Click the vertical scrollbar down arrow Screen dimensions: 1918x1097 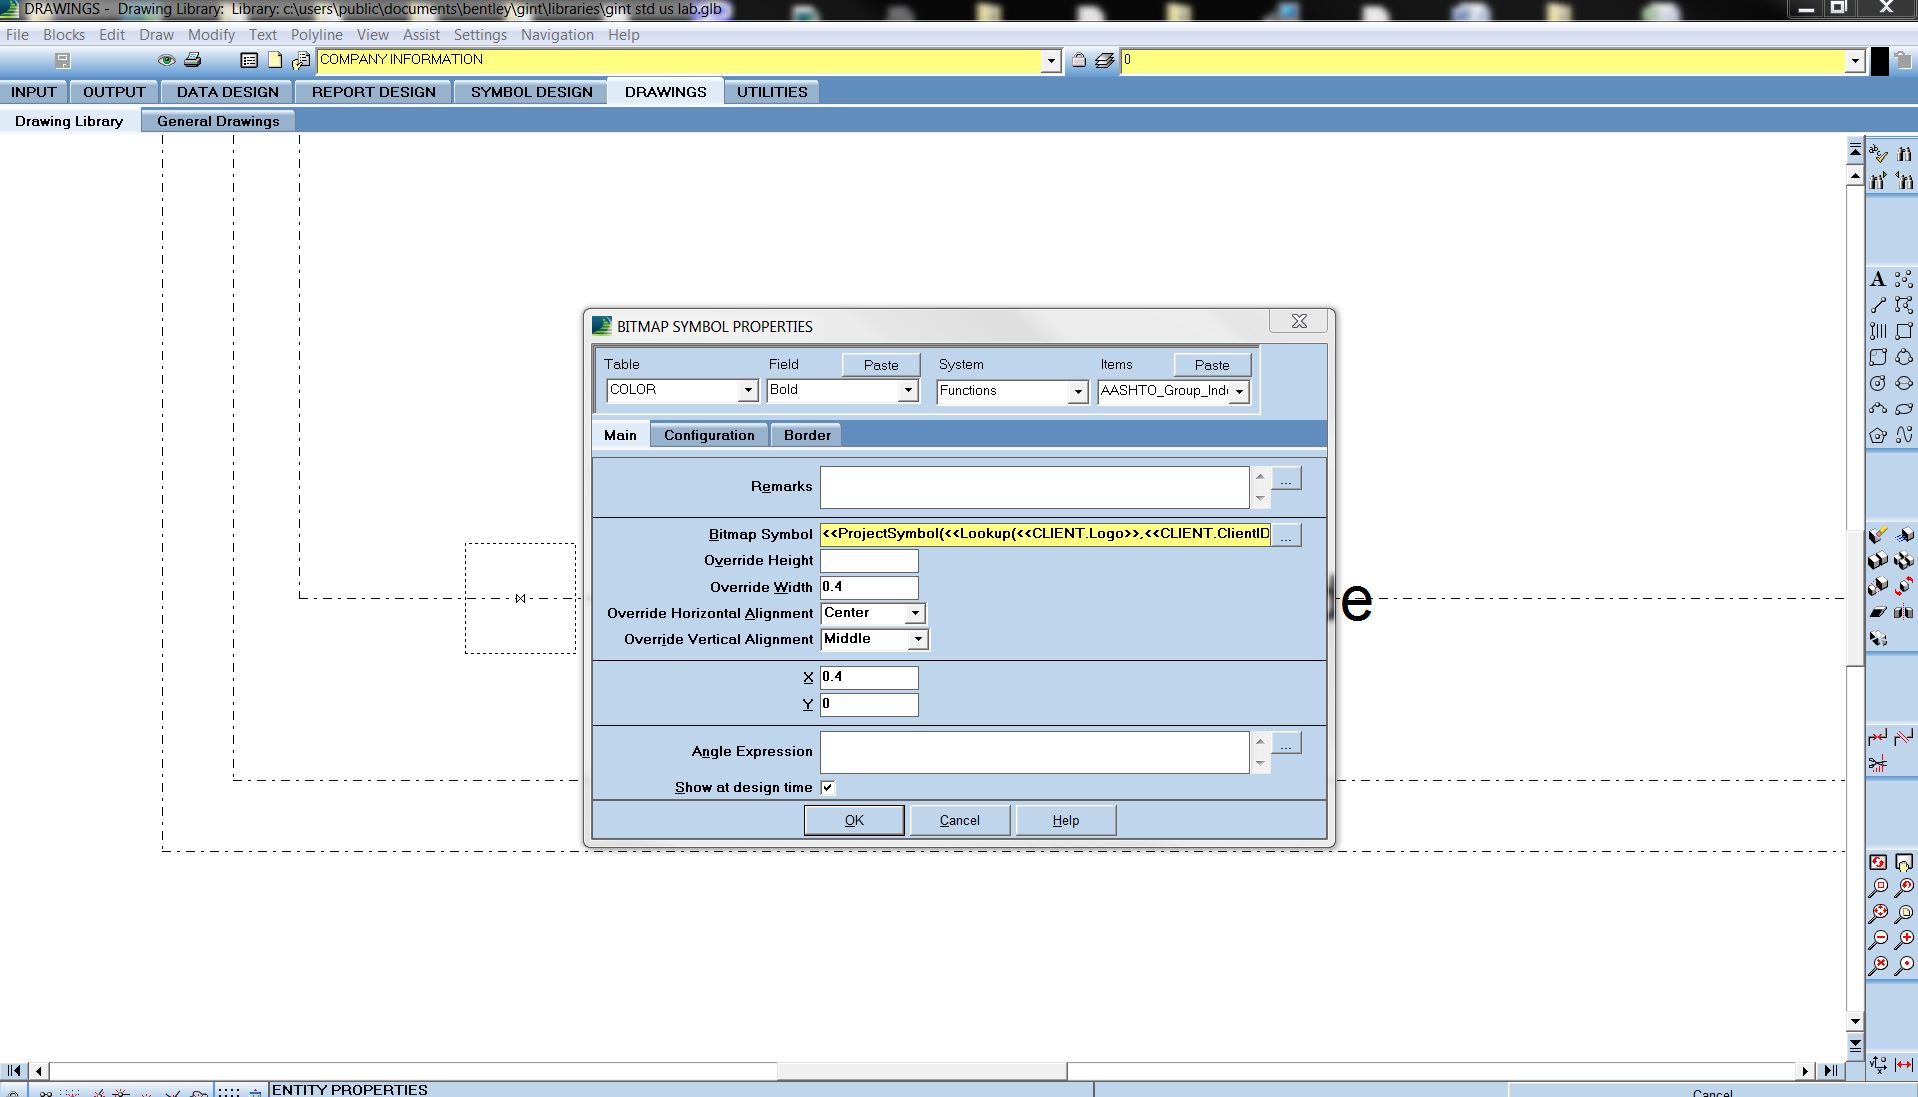pyautogui.click(x=1855, y=1022)
